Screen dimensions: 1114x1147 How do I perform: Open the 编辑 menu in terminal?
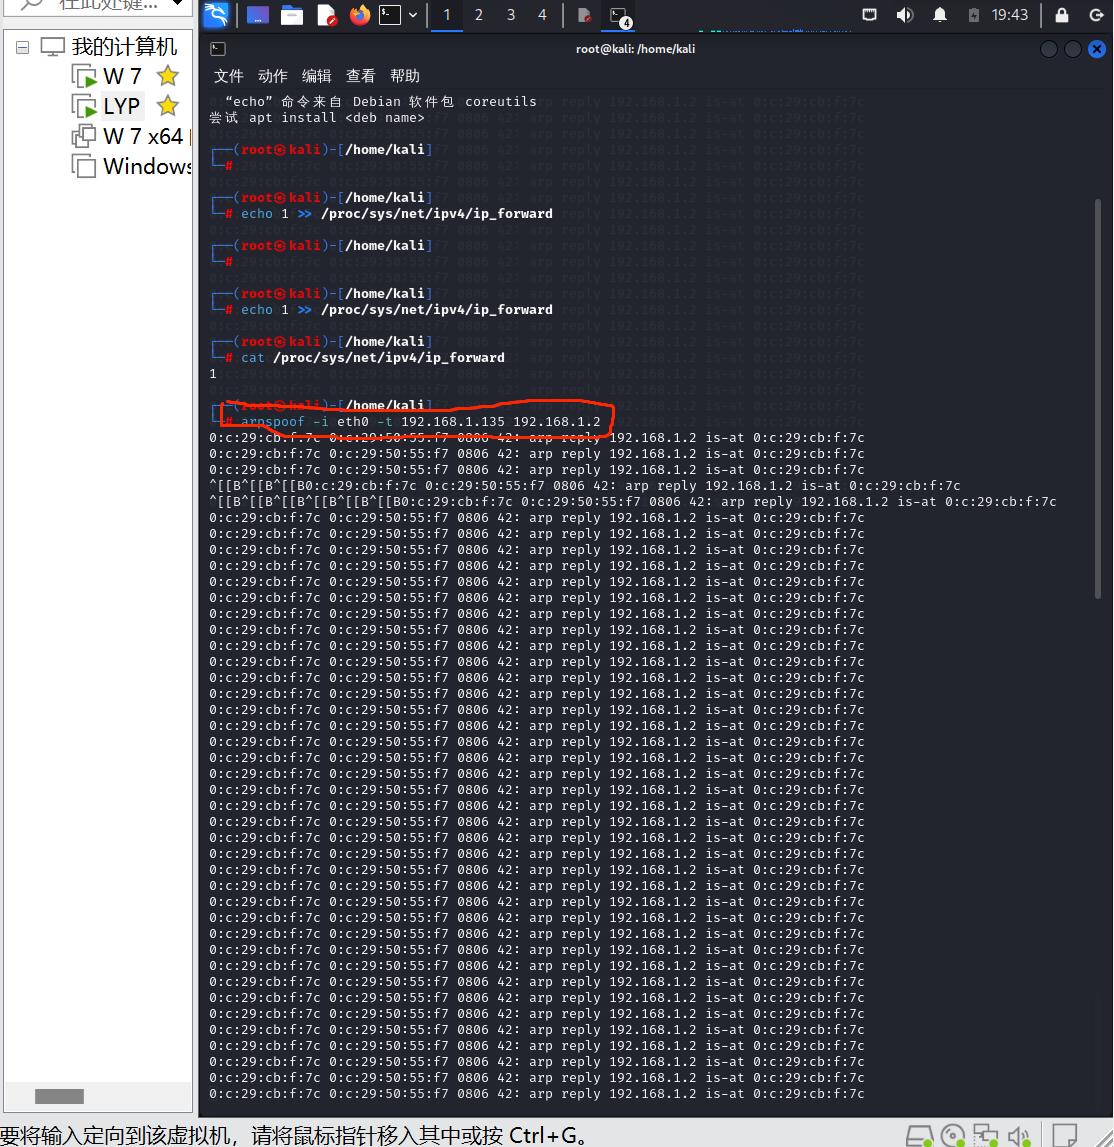click(x=317, y=76)
